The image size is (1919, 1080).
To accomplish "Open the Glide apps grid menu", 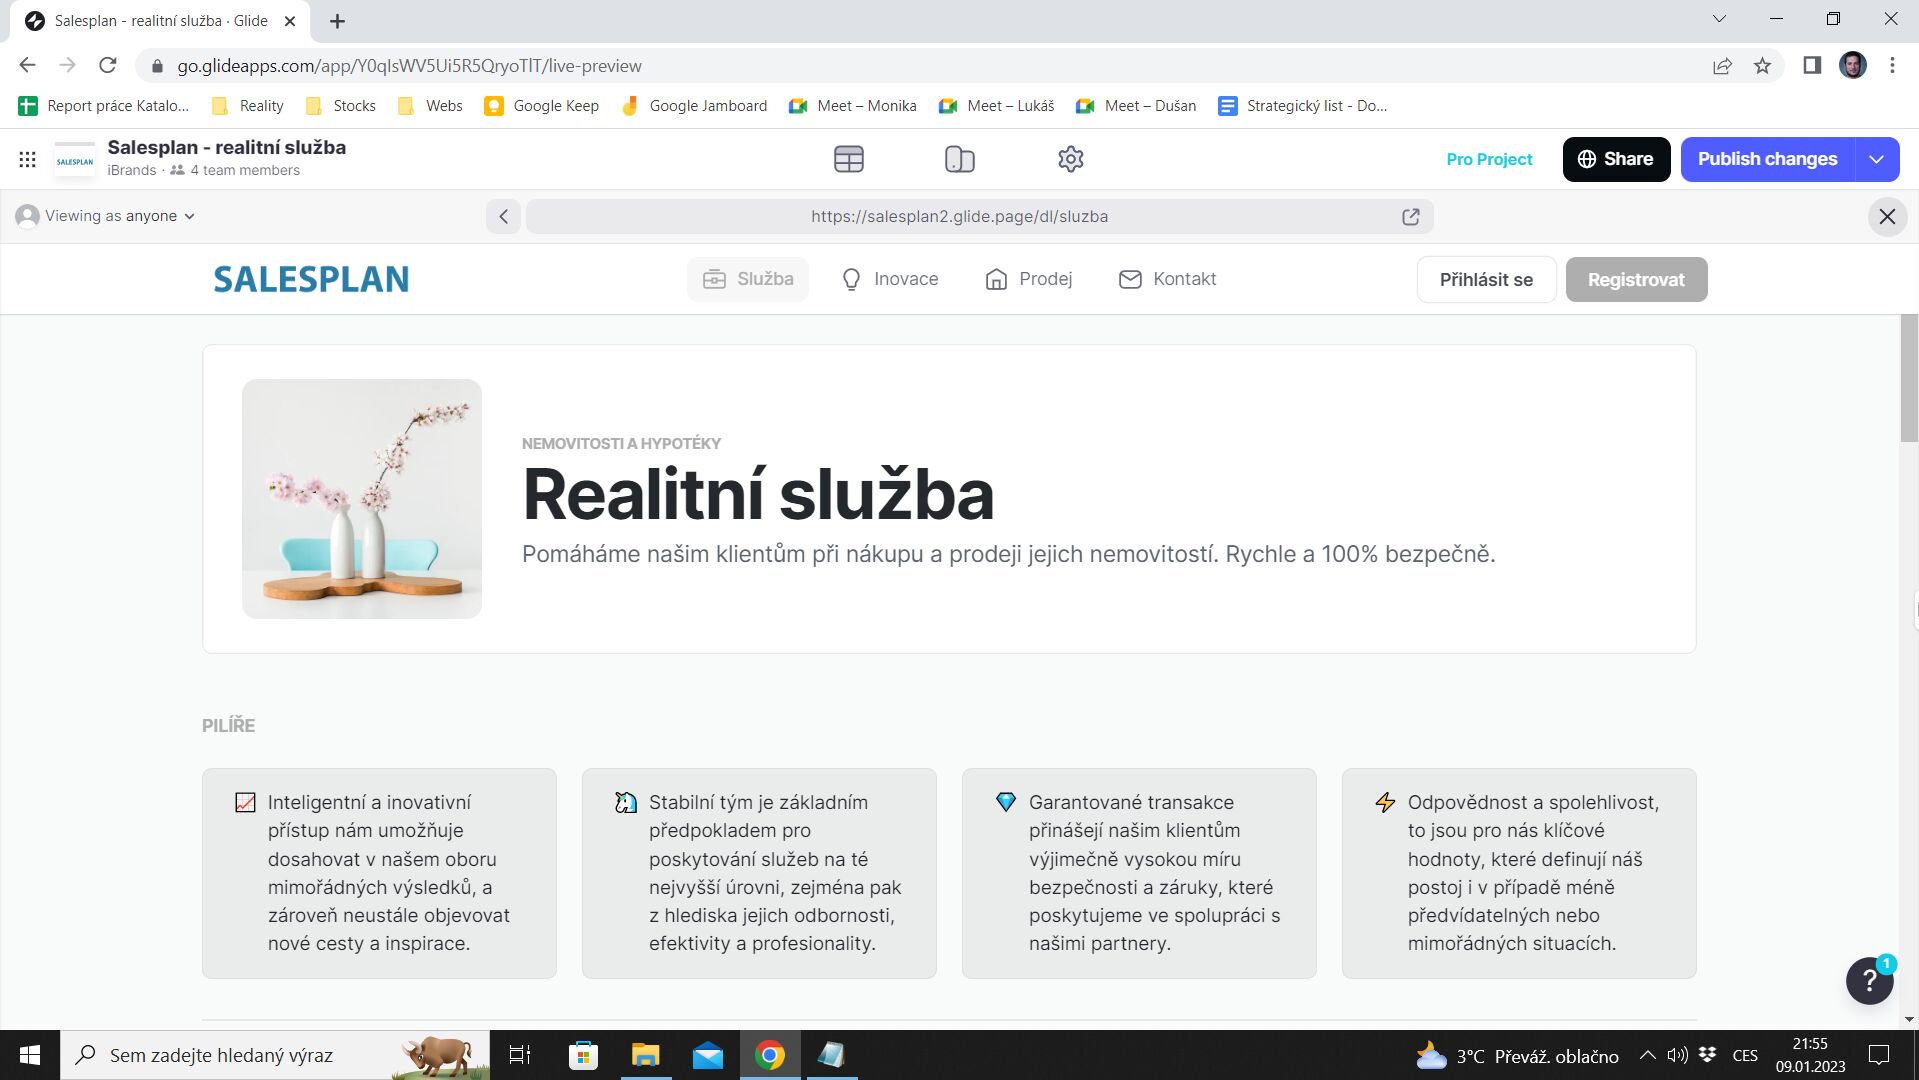I will 28,159.
